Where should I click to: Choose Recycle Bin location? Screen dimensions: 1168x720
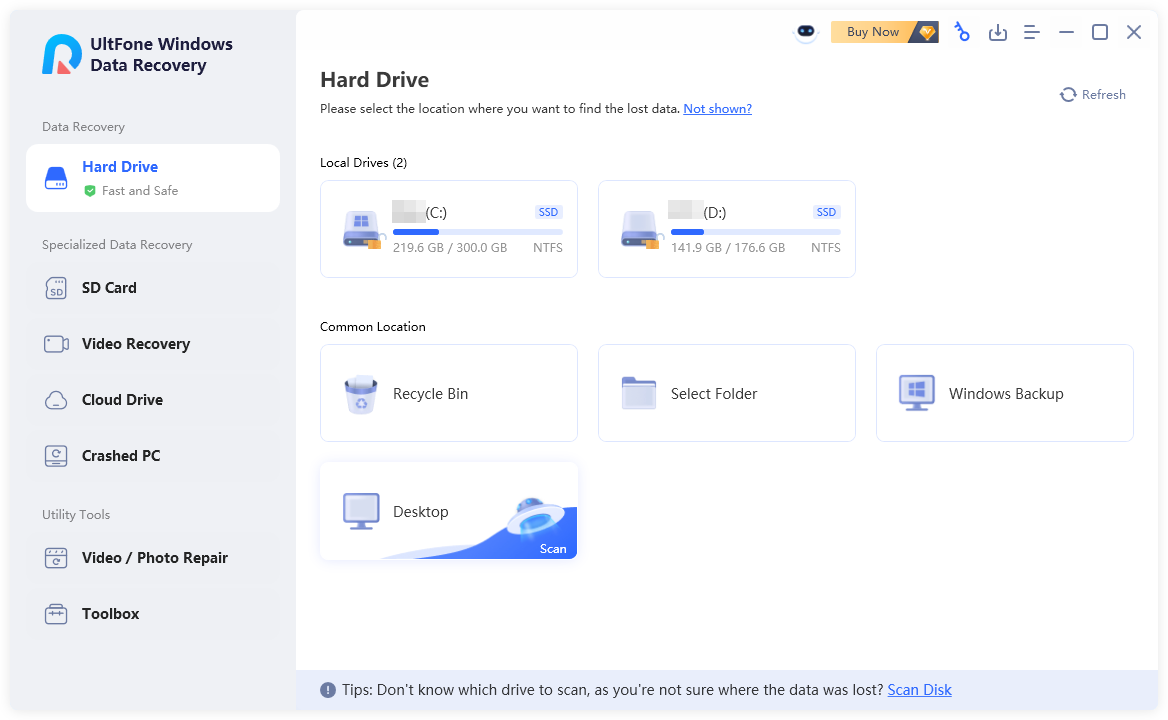(448, 393)
